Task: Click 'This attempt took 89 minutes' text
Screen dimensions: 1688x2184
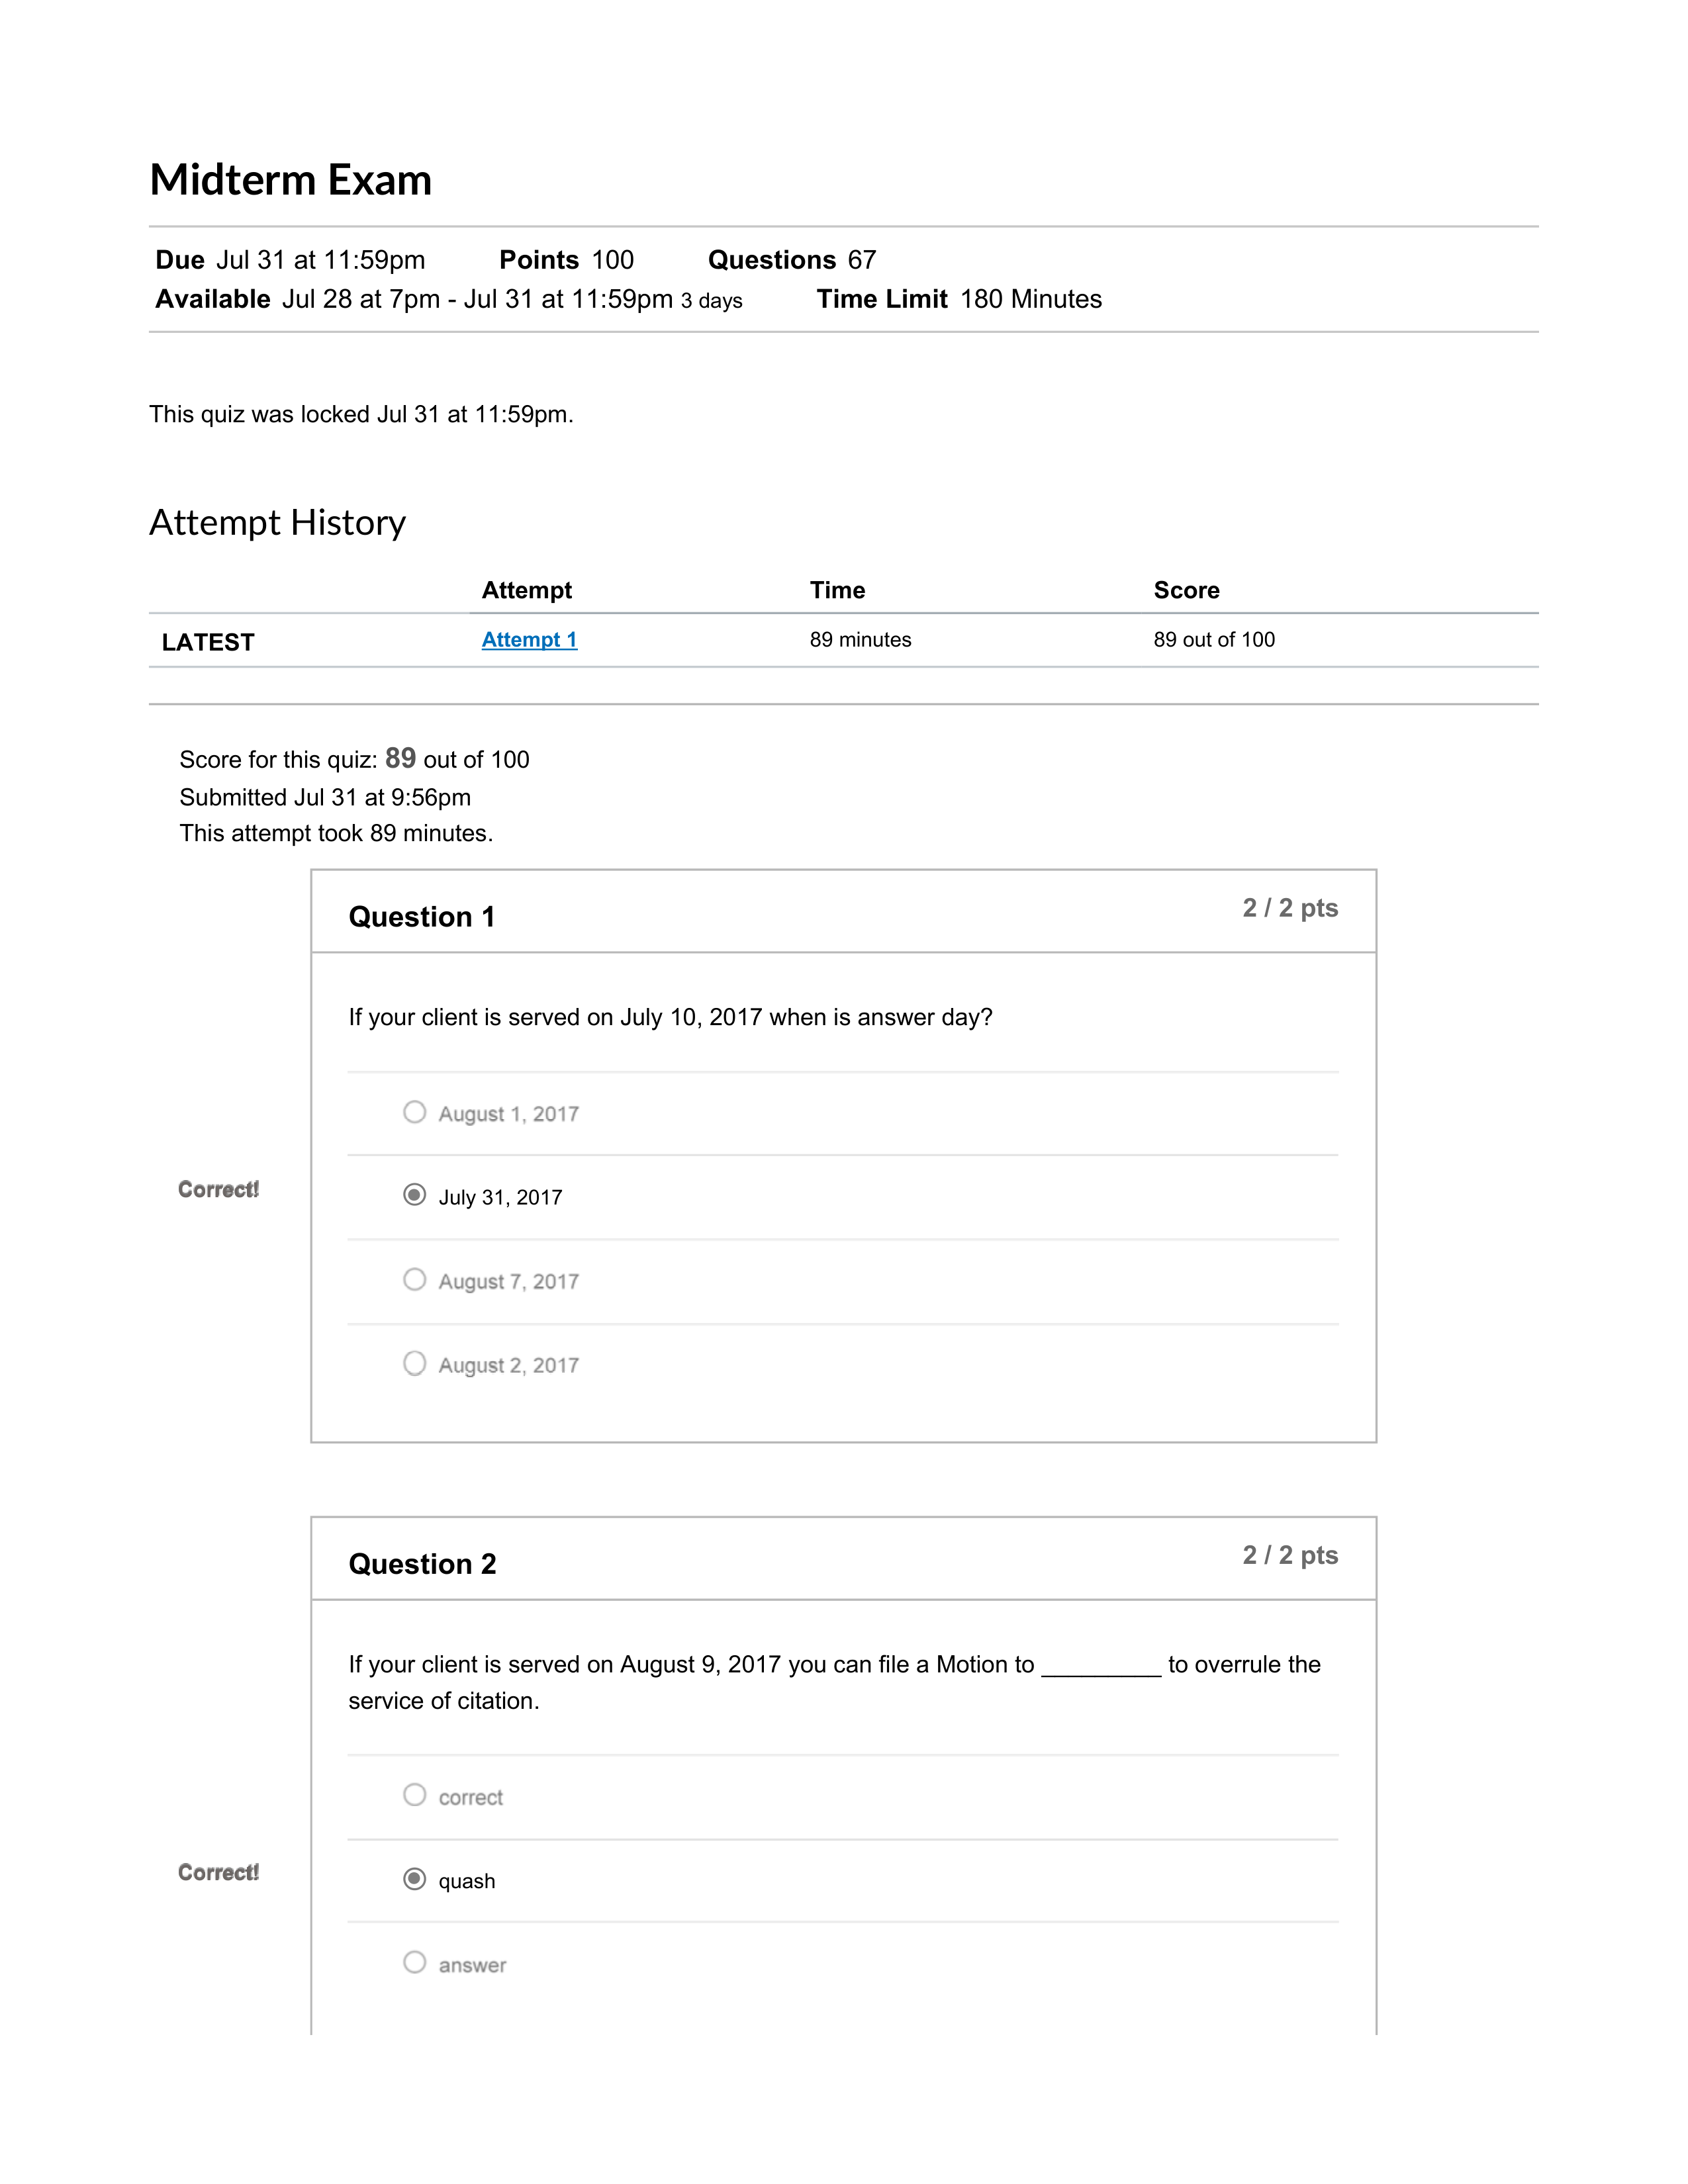Action: click(336, 833)
